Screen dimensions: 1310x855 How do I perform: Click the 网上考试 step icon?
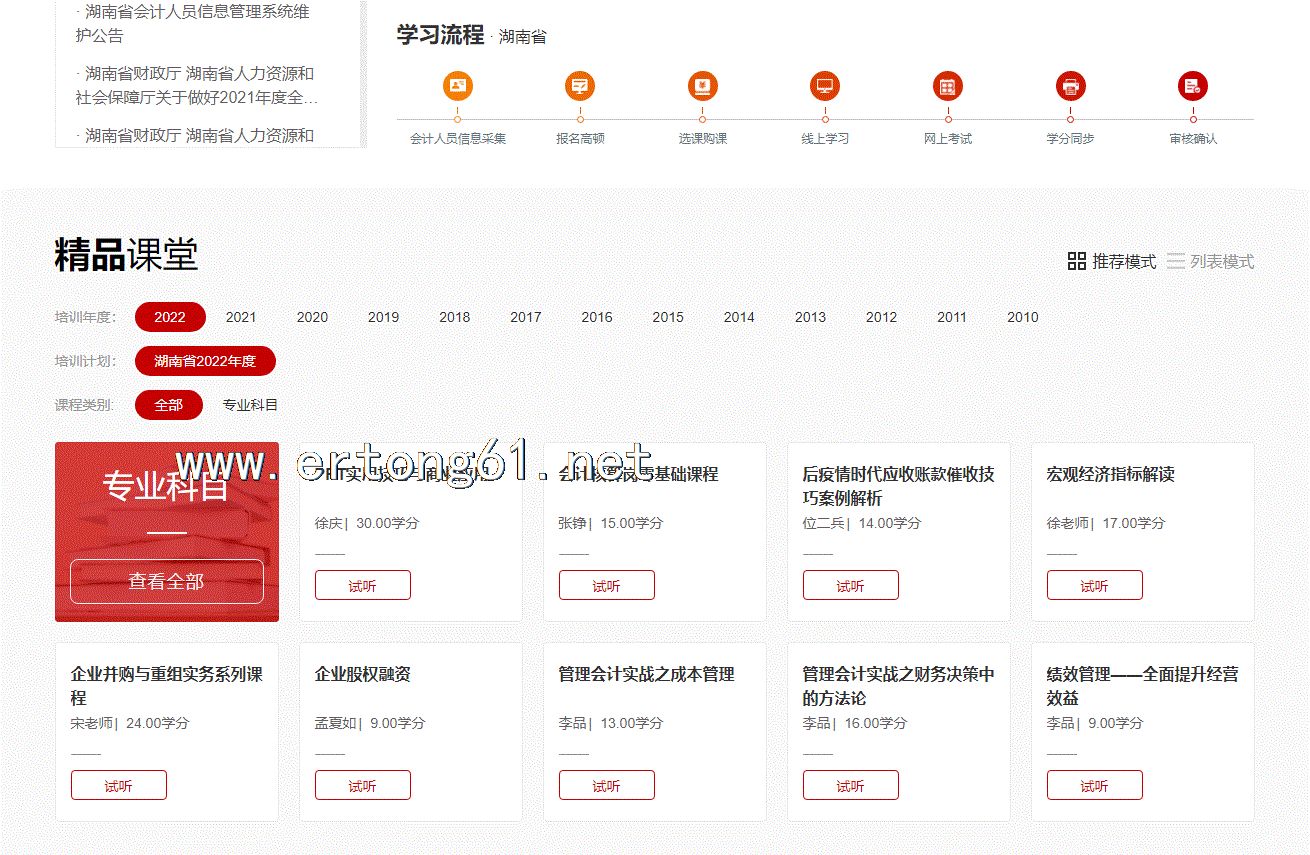948,87
